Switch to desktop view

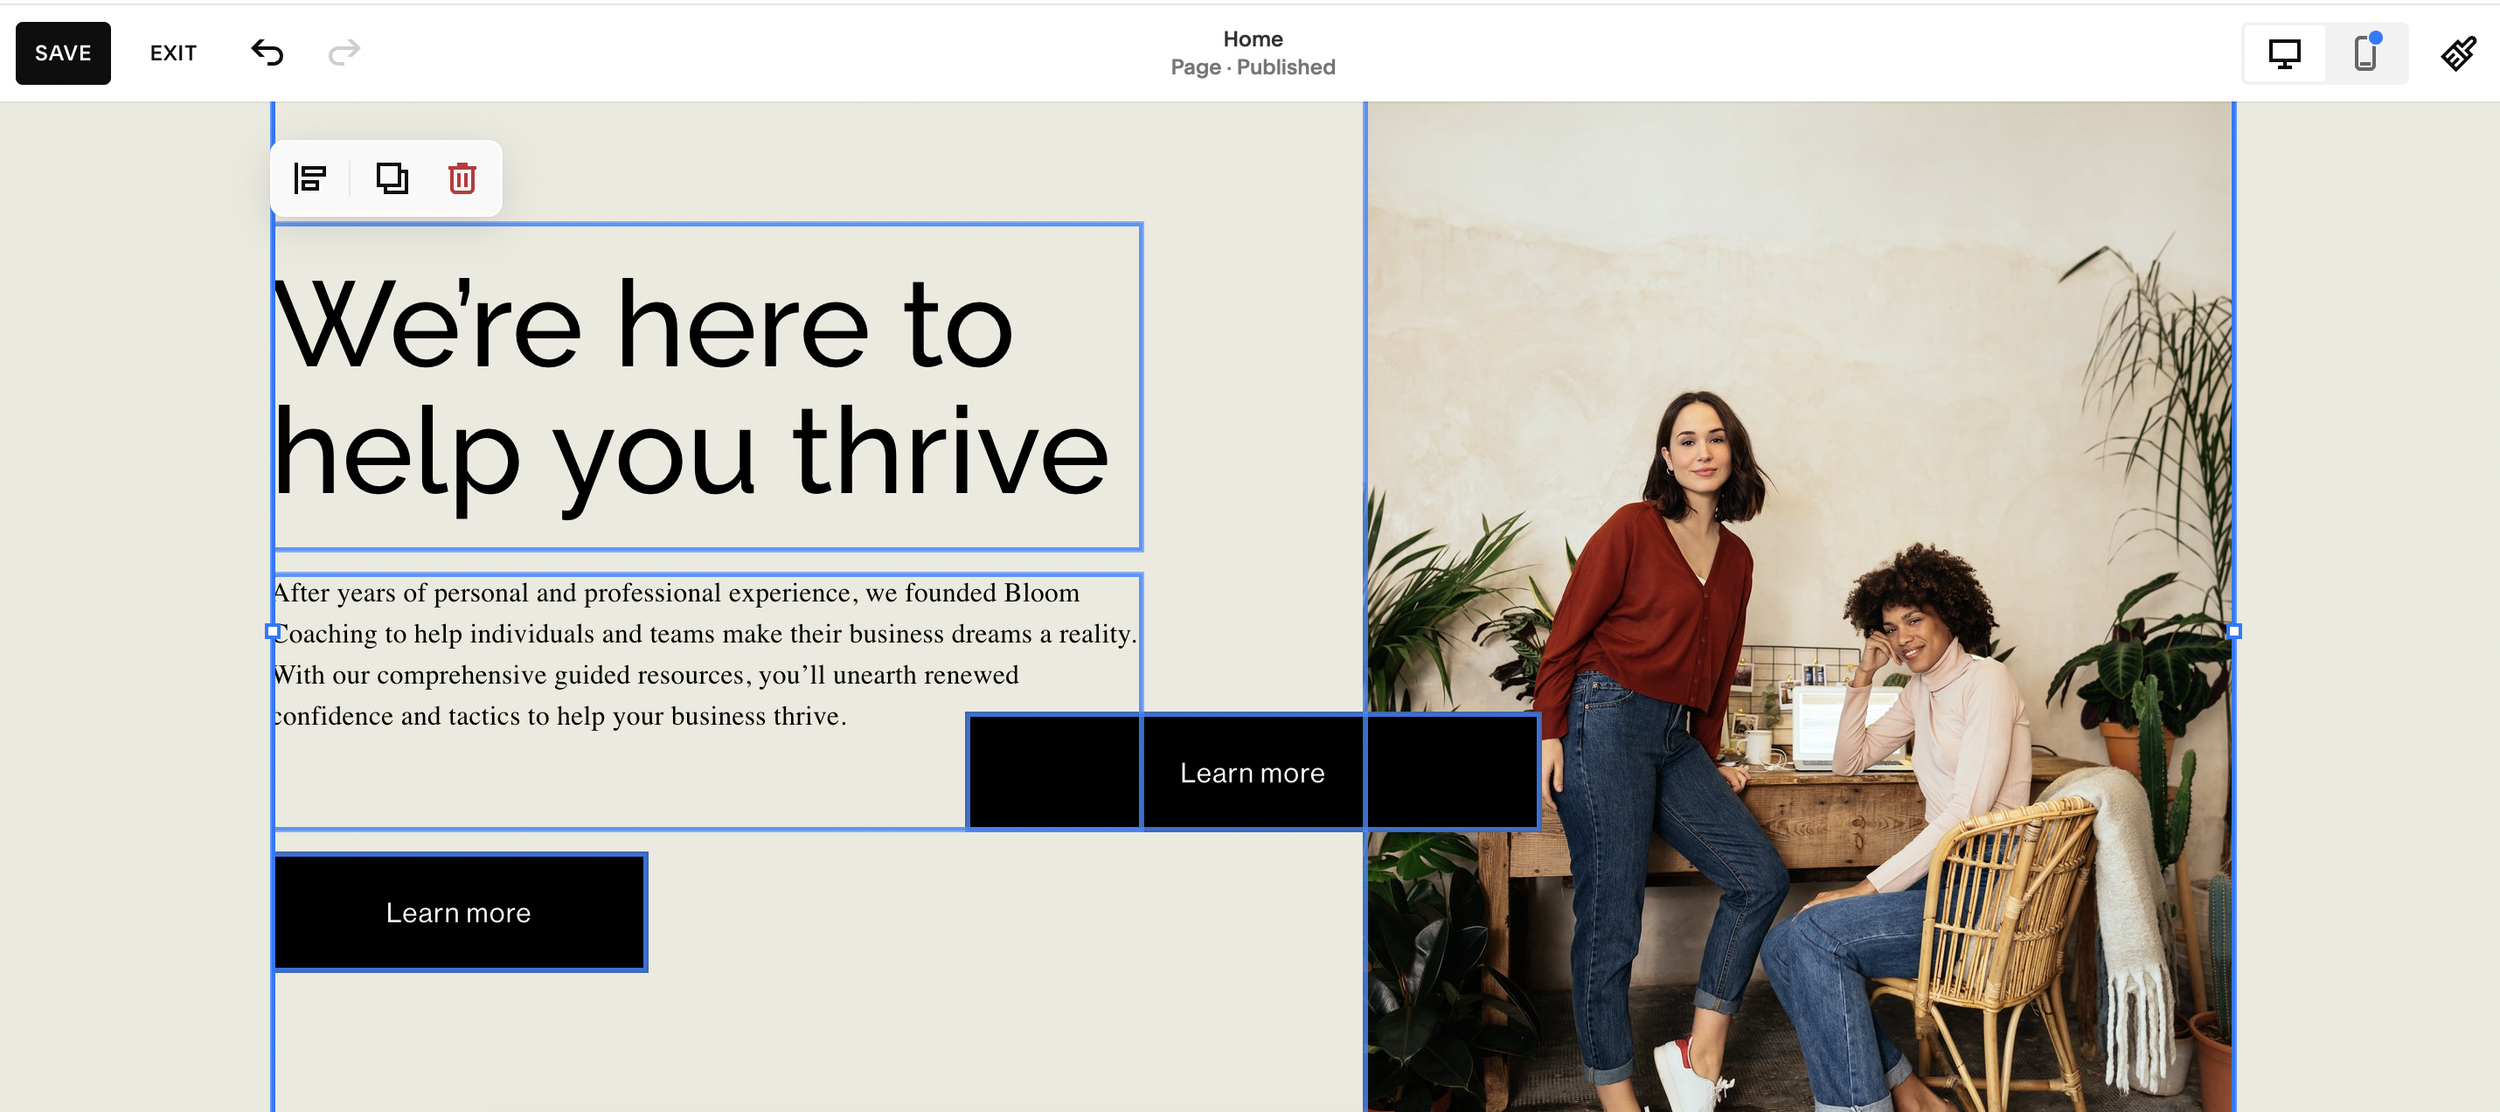tap(2284, 53)
